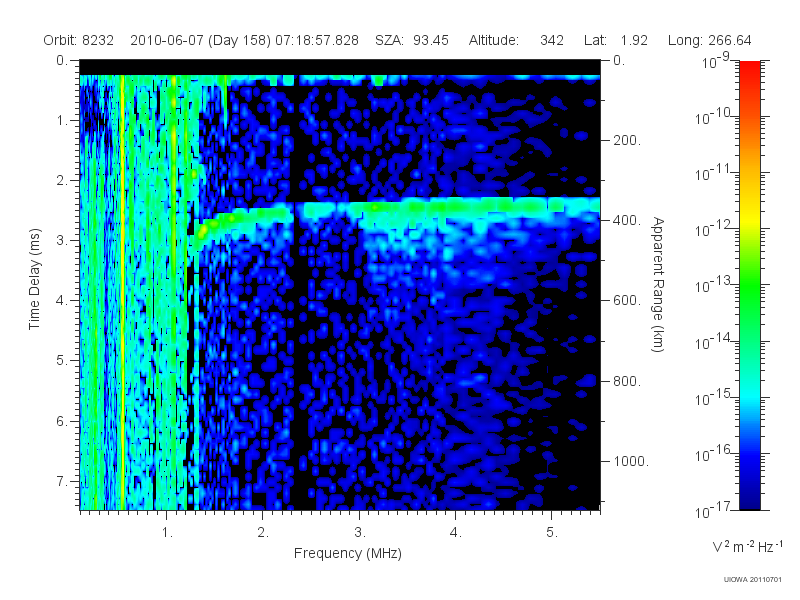Click the '3.' tick on the frequency axis
This screenshot has height=600, width=800.
[x=360, y=533]
